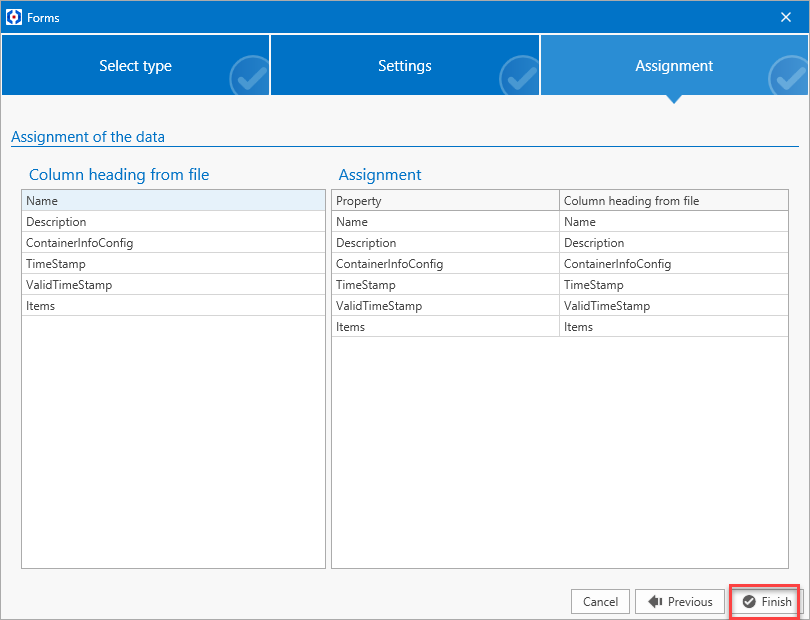Select TimeStamp in the file column list
Image resolution: width=810 pixels, height=620 pixels.
coord(174,264)
